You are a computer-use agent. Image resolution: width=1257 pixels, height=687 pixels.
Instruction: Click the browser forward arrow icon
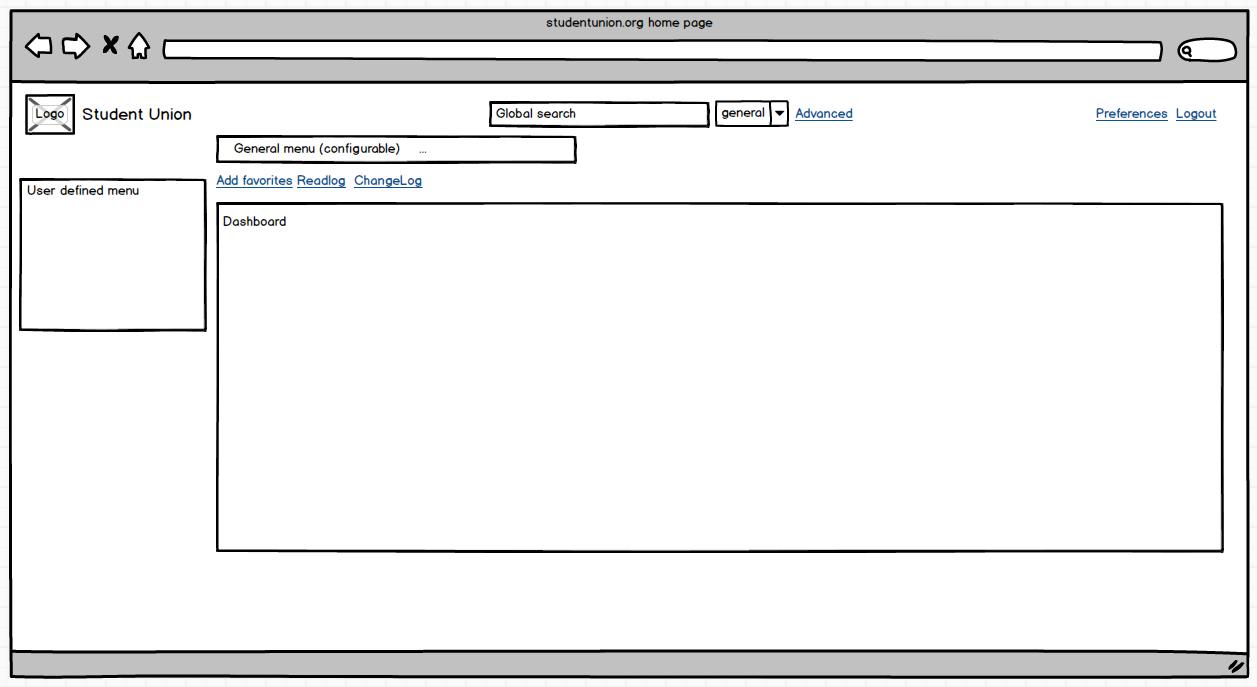[x=76, y=45]
